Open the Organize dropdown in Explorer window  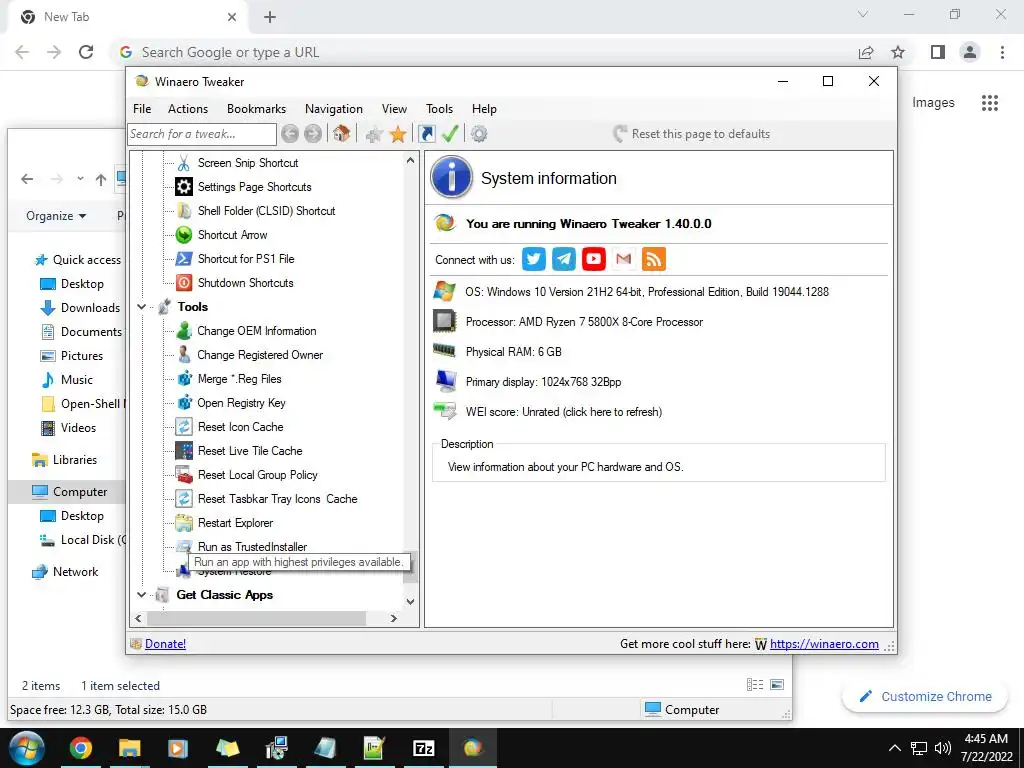pyautogui.click(x=56, y=216)
